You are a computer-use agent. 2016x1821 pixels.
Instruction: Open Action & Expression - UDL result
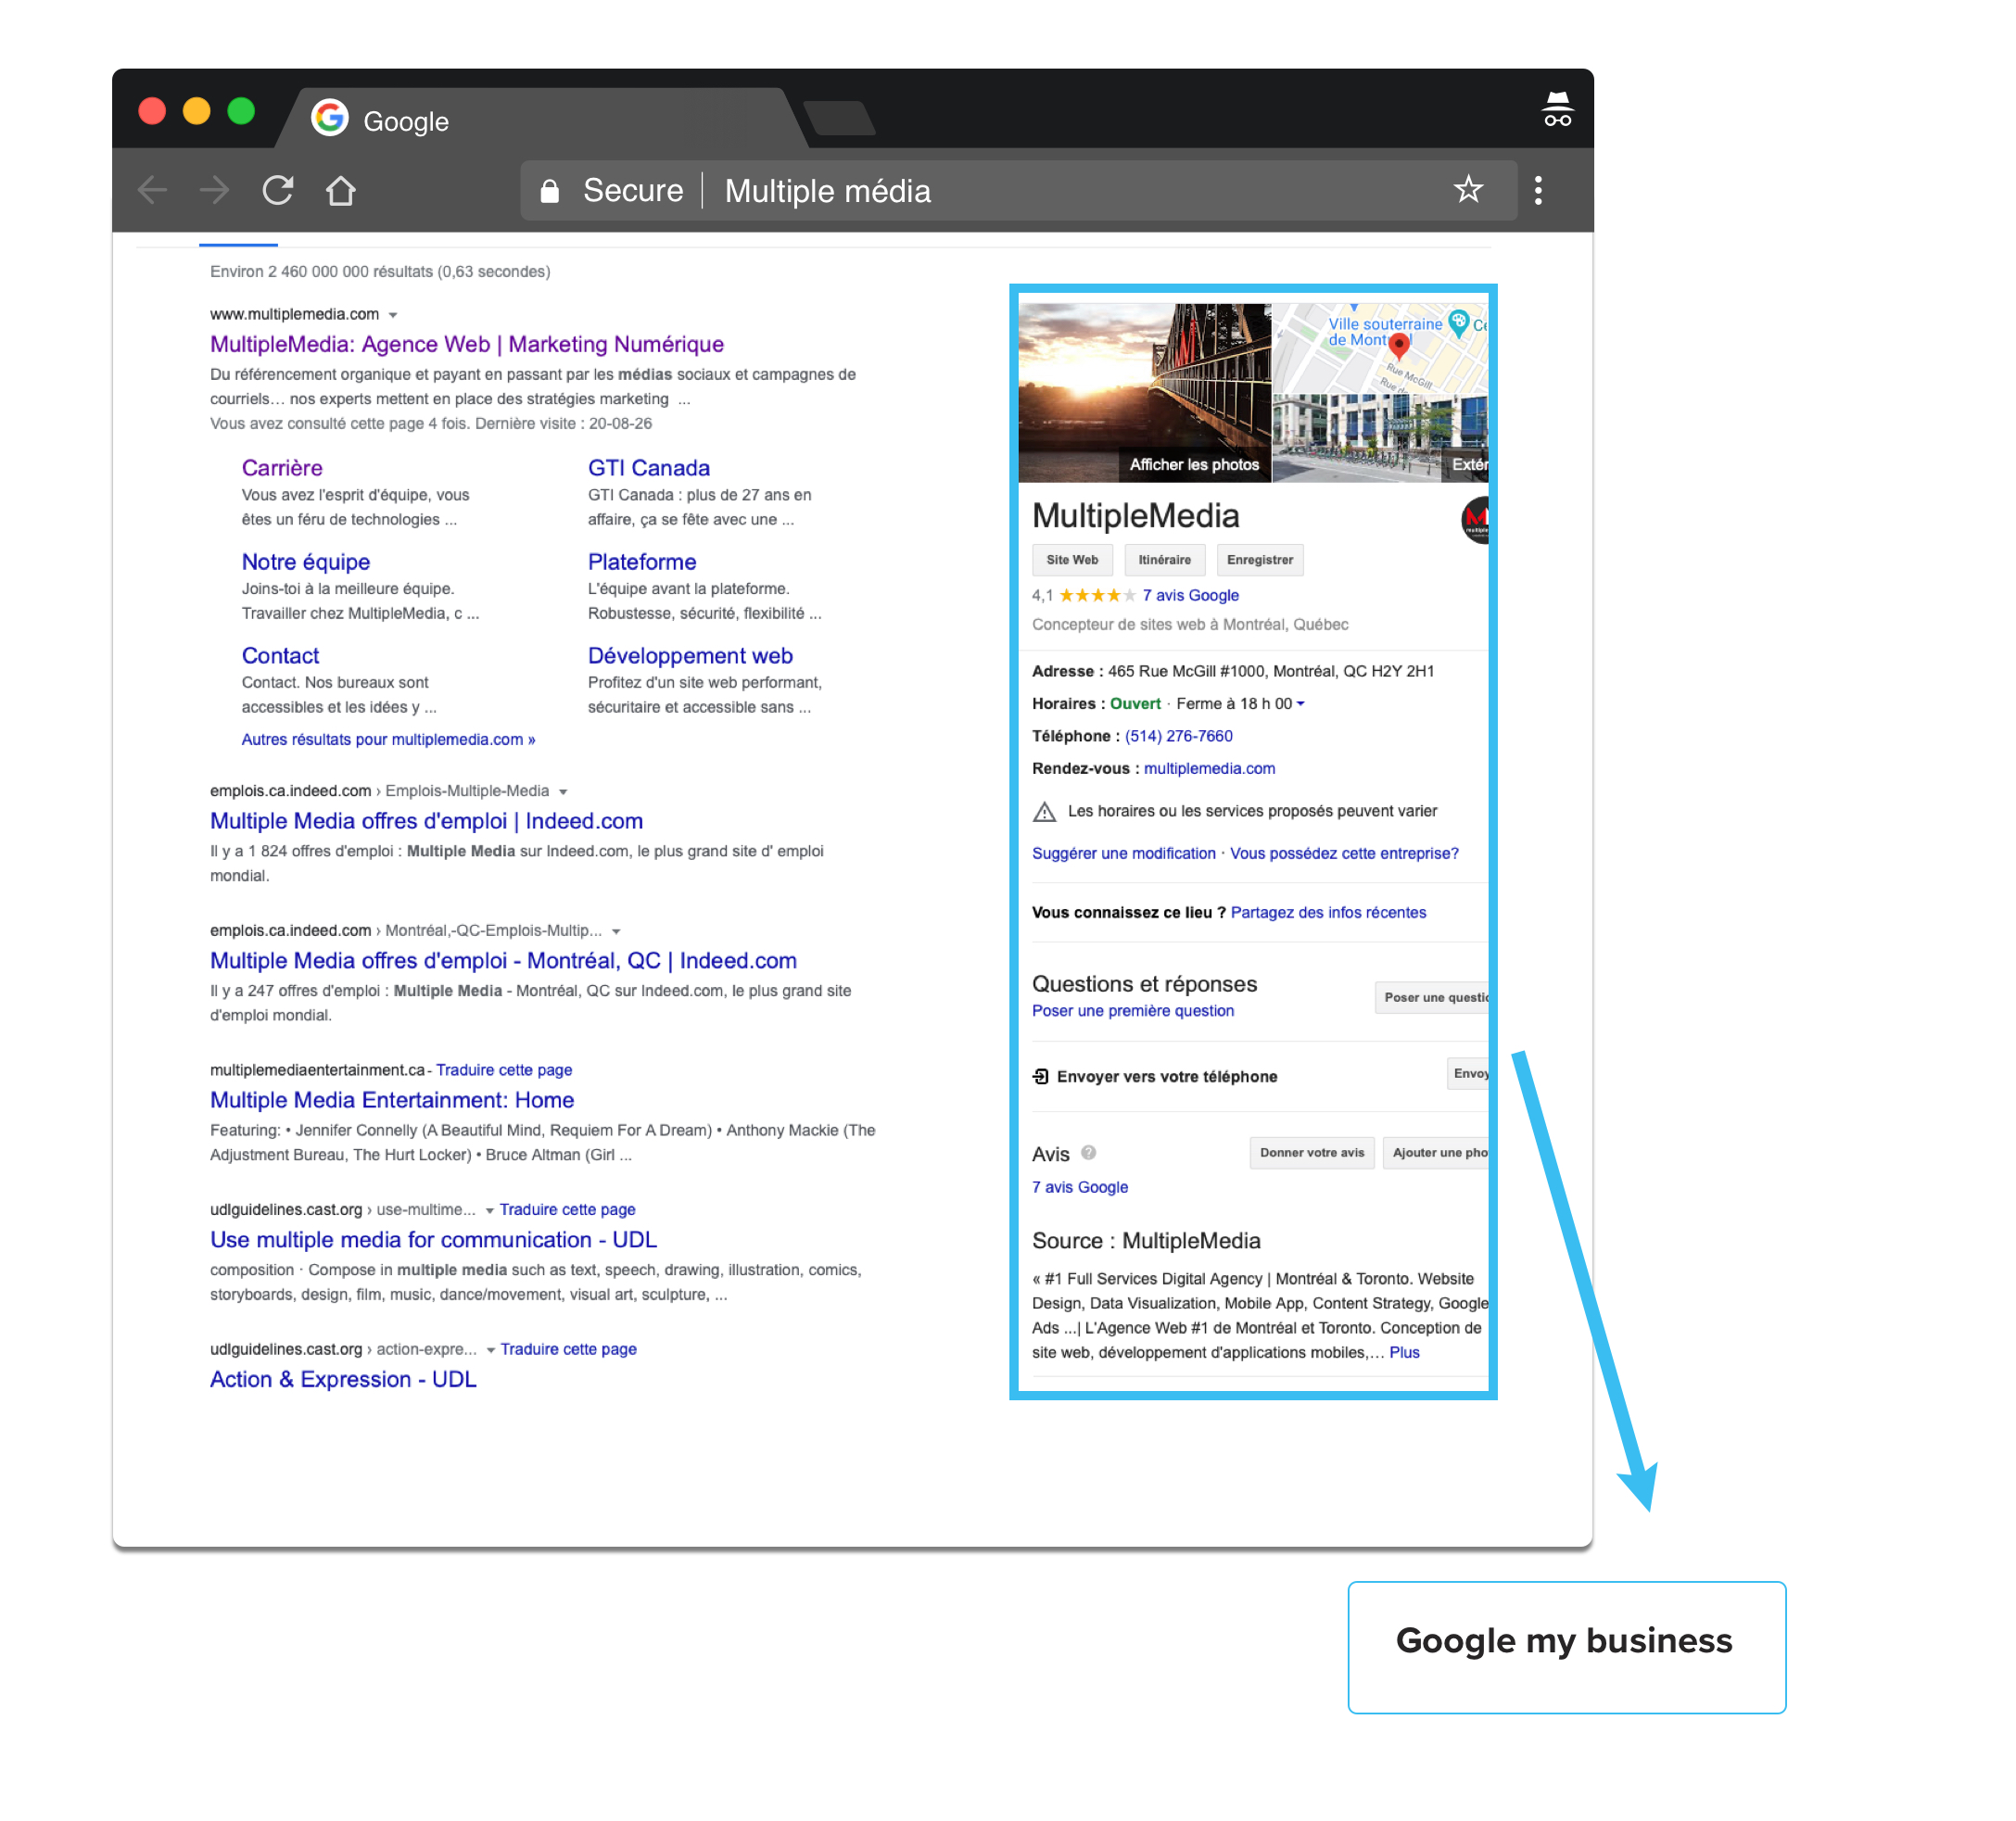342,1379
